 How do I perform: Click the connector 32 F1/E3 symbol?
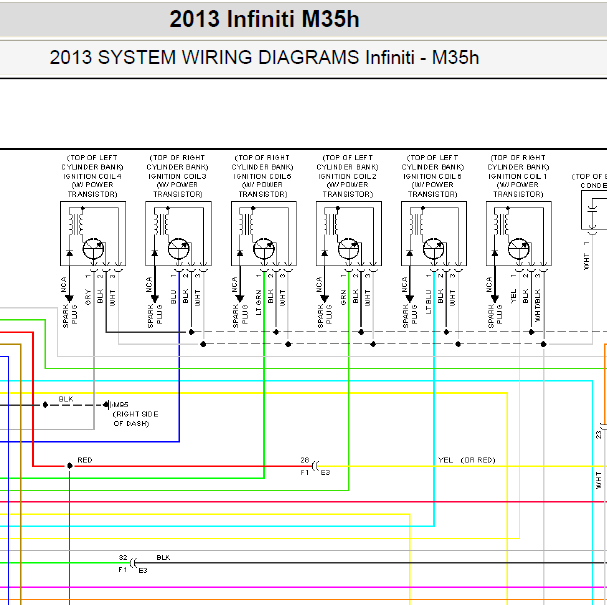pyautogui.click(x=133, y=564)
